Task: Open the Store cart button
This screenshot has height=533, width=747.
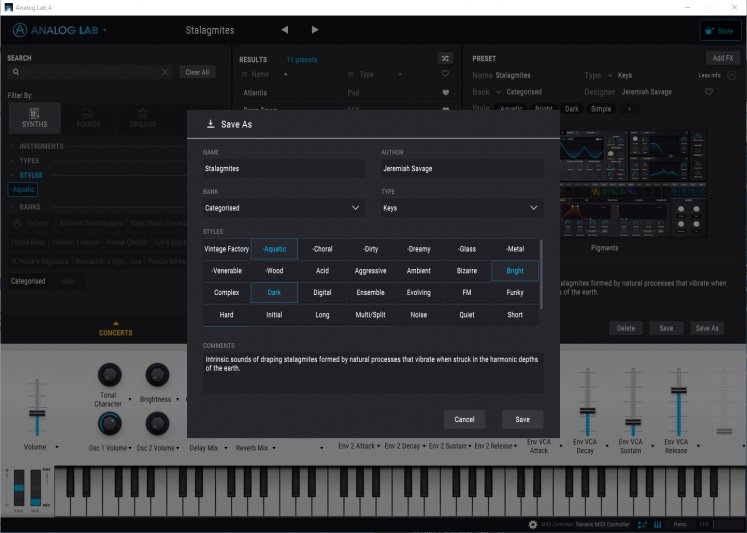Action: click(x=719, y=31)
